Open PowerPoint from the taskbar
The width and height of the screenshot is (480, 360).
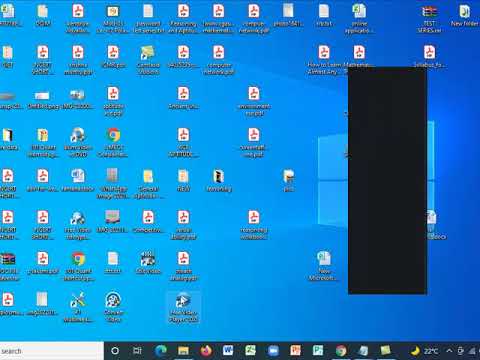[x=295, y=351]
